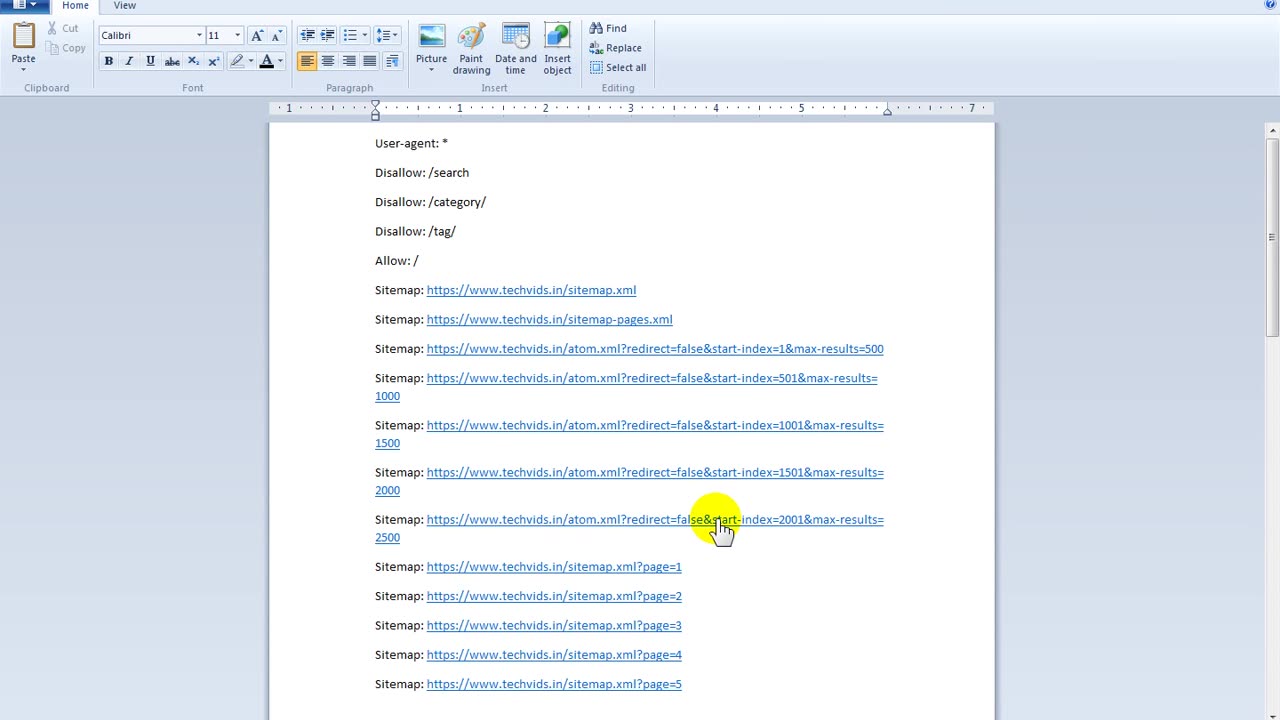This screenshot has height=720, width=1280.
Task: Click the text highlight color marker
Action: coord(237,61)
